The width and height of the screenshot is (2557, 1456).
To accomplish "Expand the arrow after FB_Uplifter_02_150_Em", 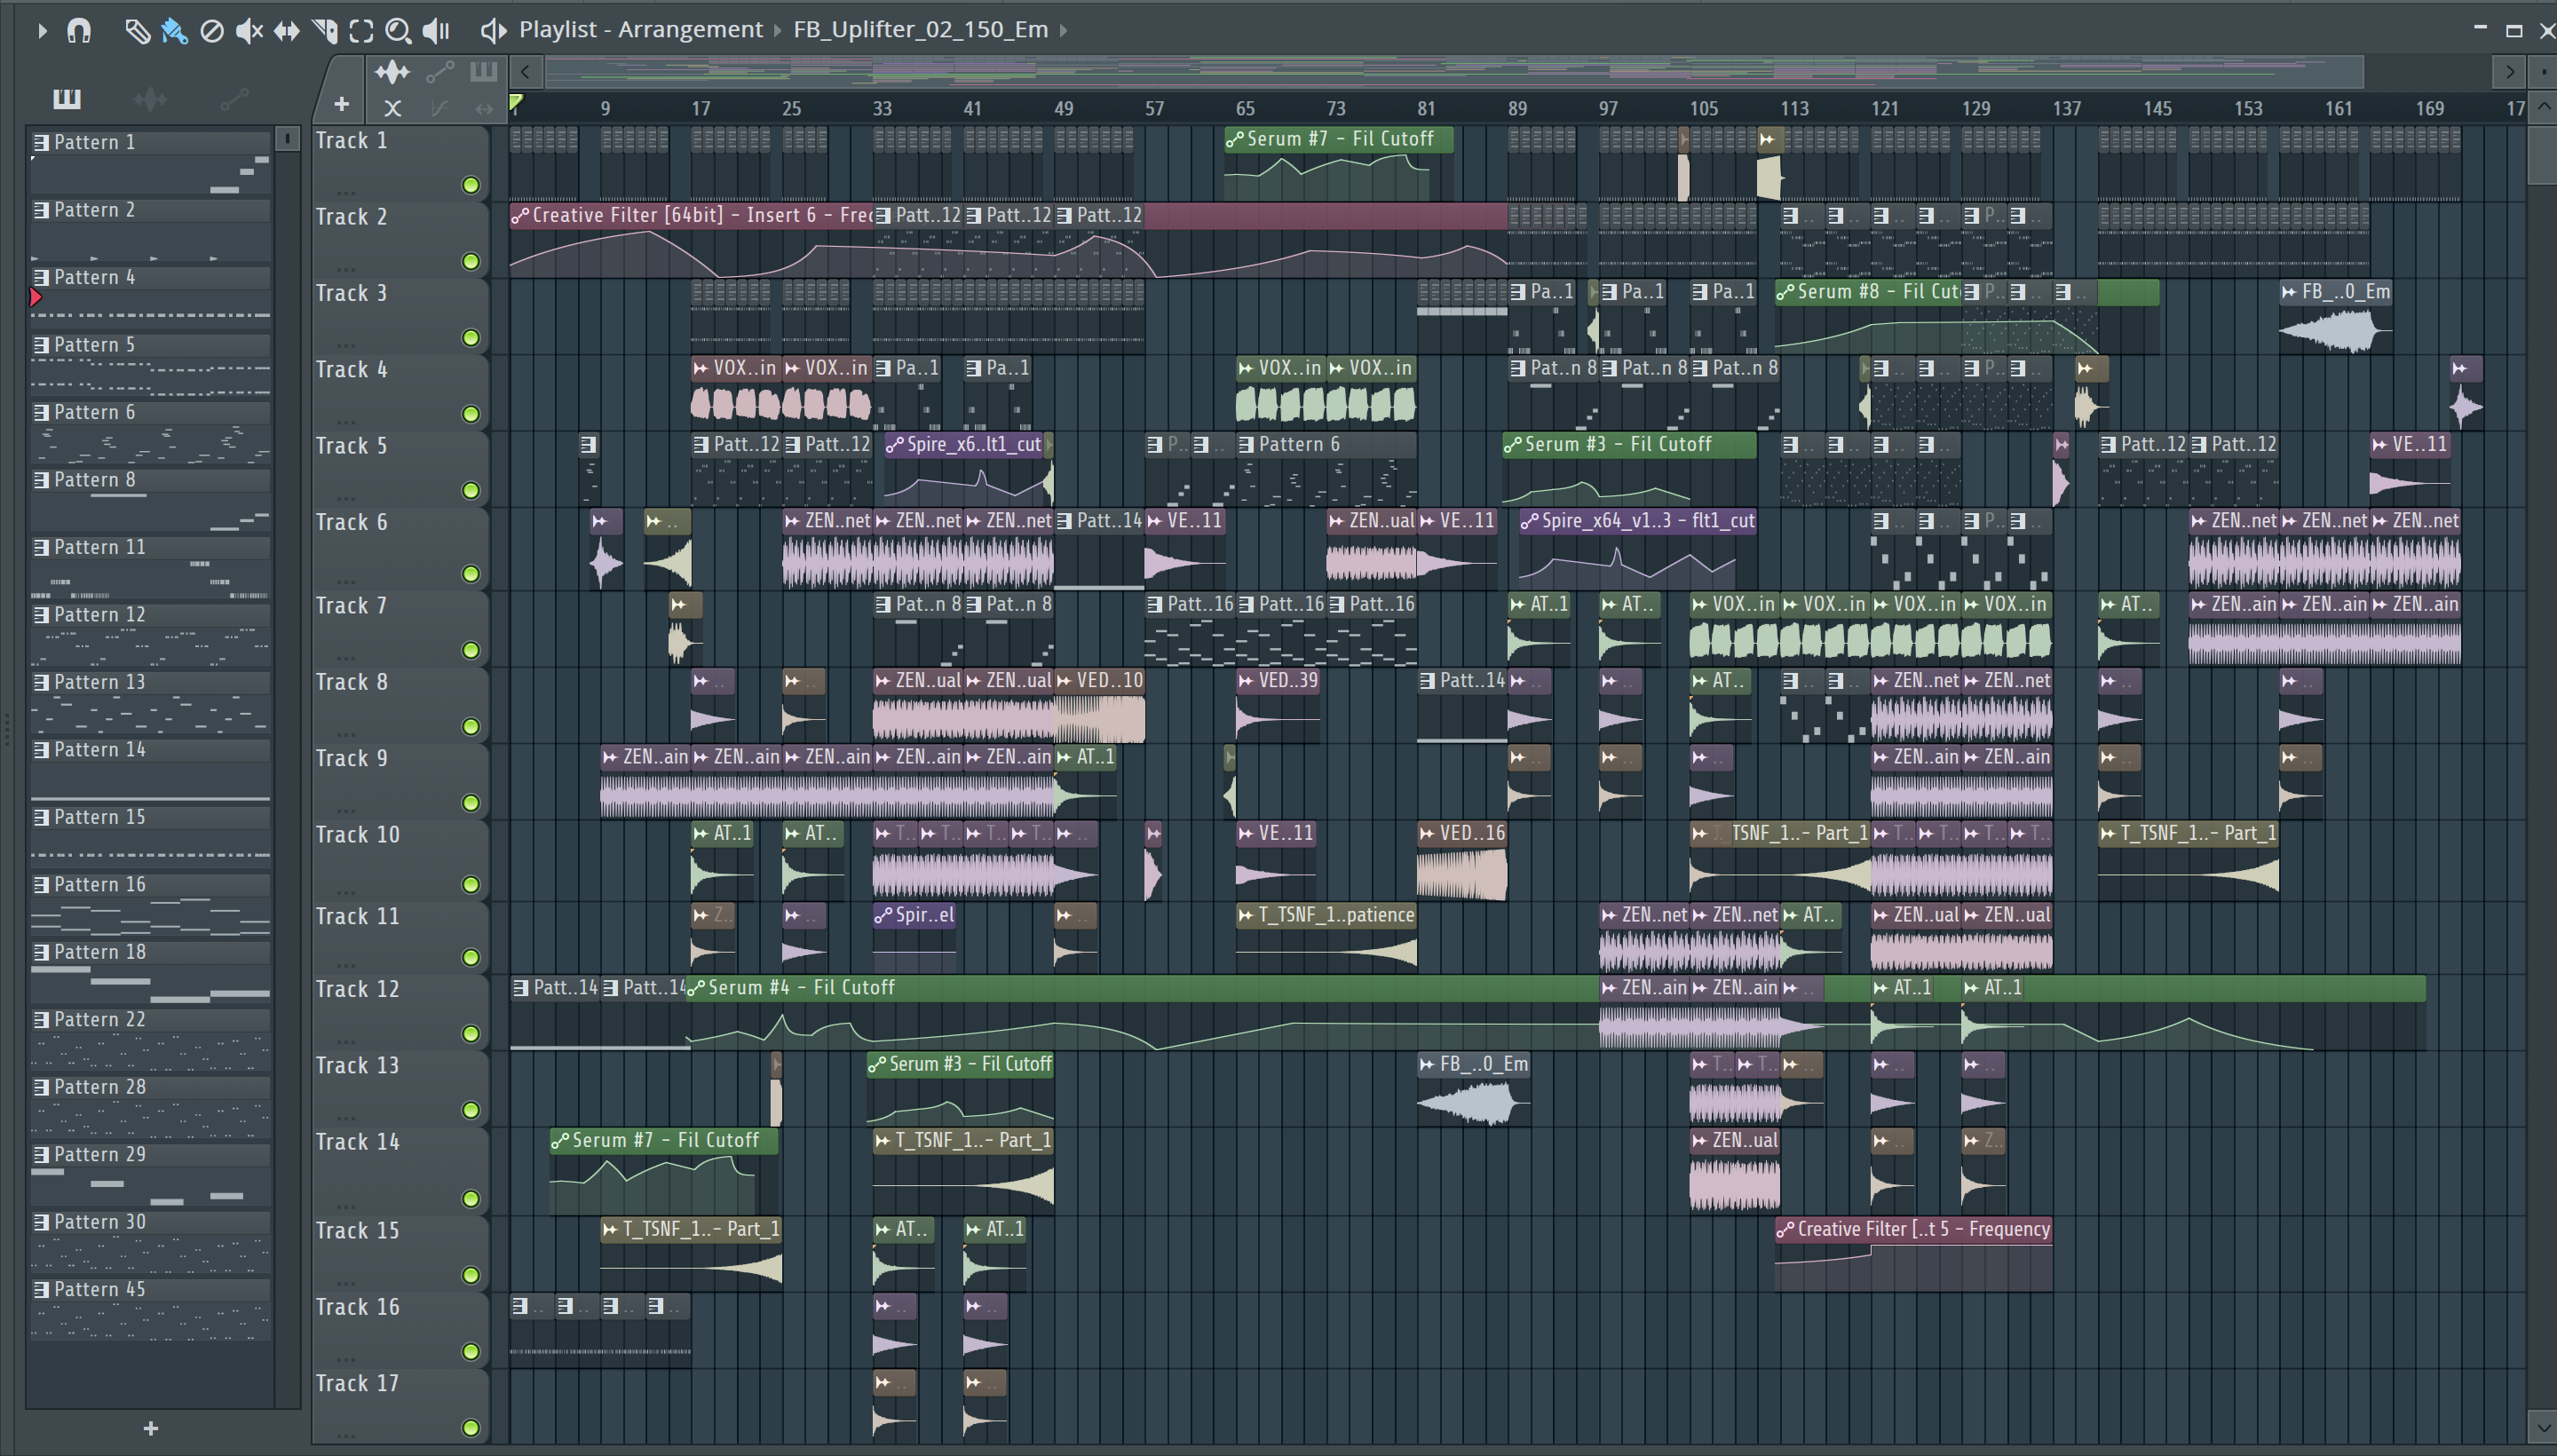I will pos(1063,30).
